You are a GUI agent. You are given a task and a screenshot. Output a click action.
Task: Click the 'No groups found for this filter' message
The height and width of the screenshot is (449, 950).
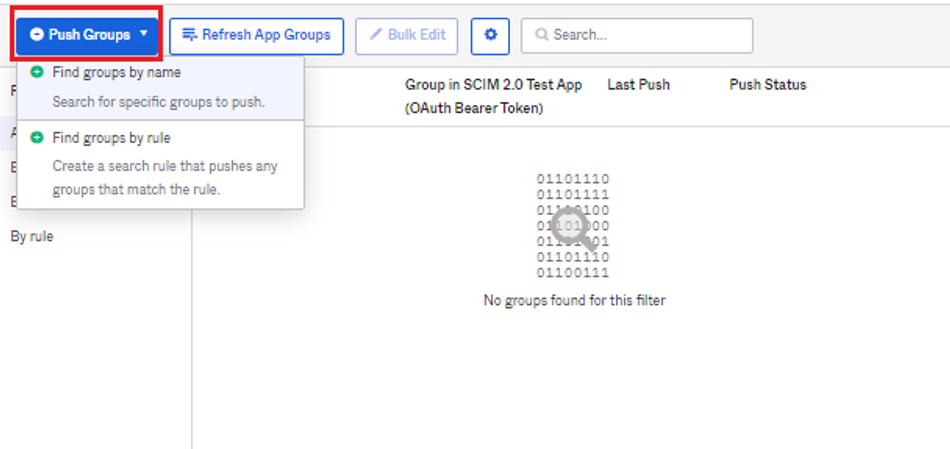click(x=574, y=300)
